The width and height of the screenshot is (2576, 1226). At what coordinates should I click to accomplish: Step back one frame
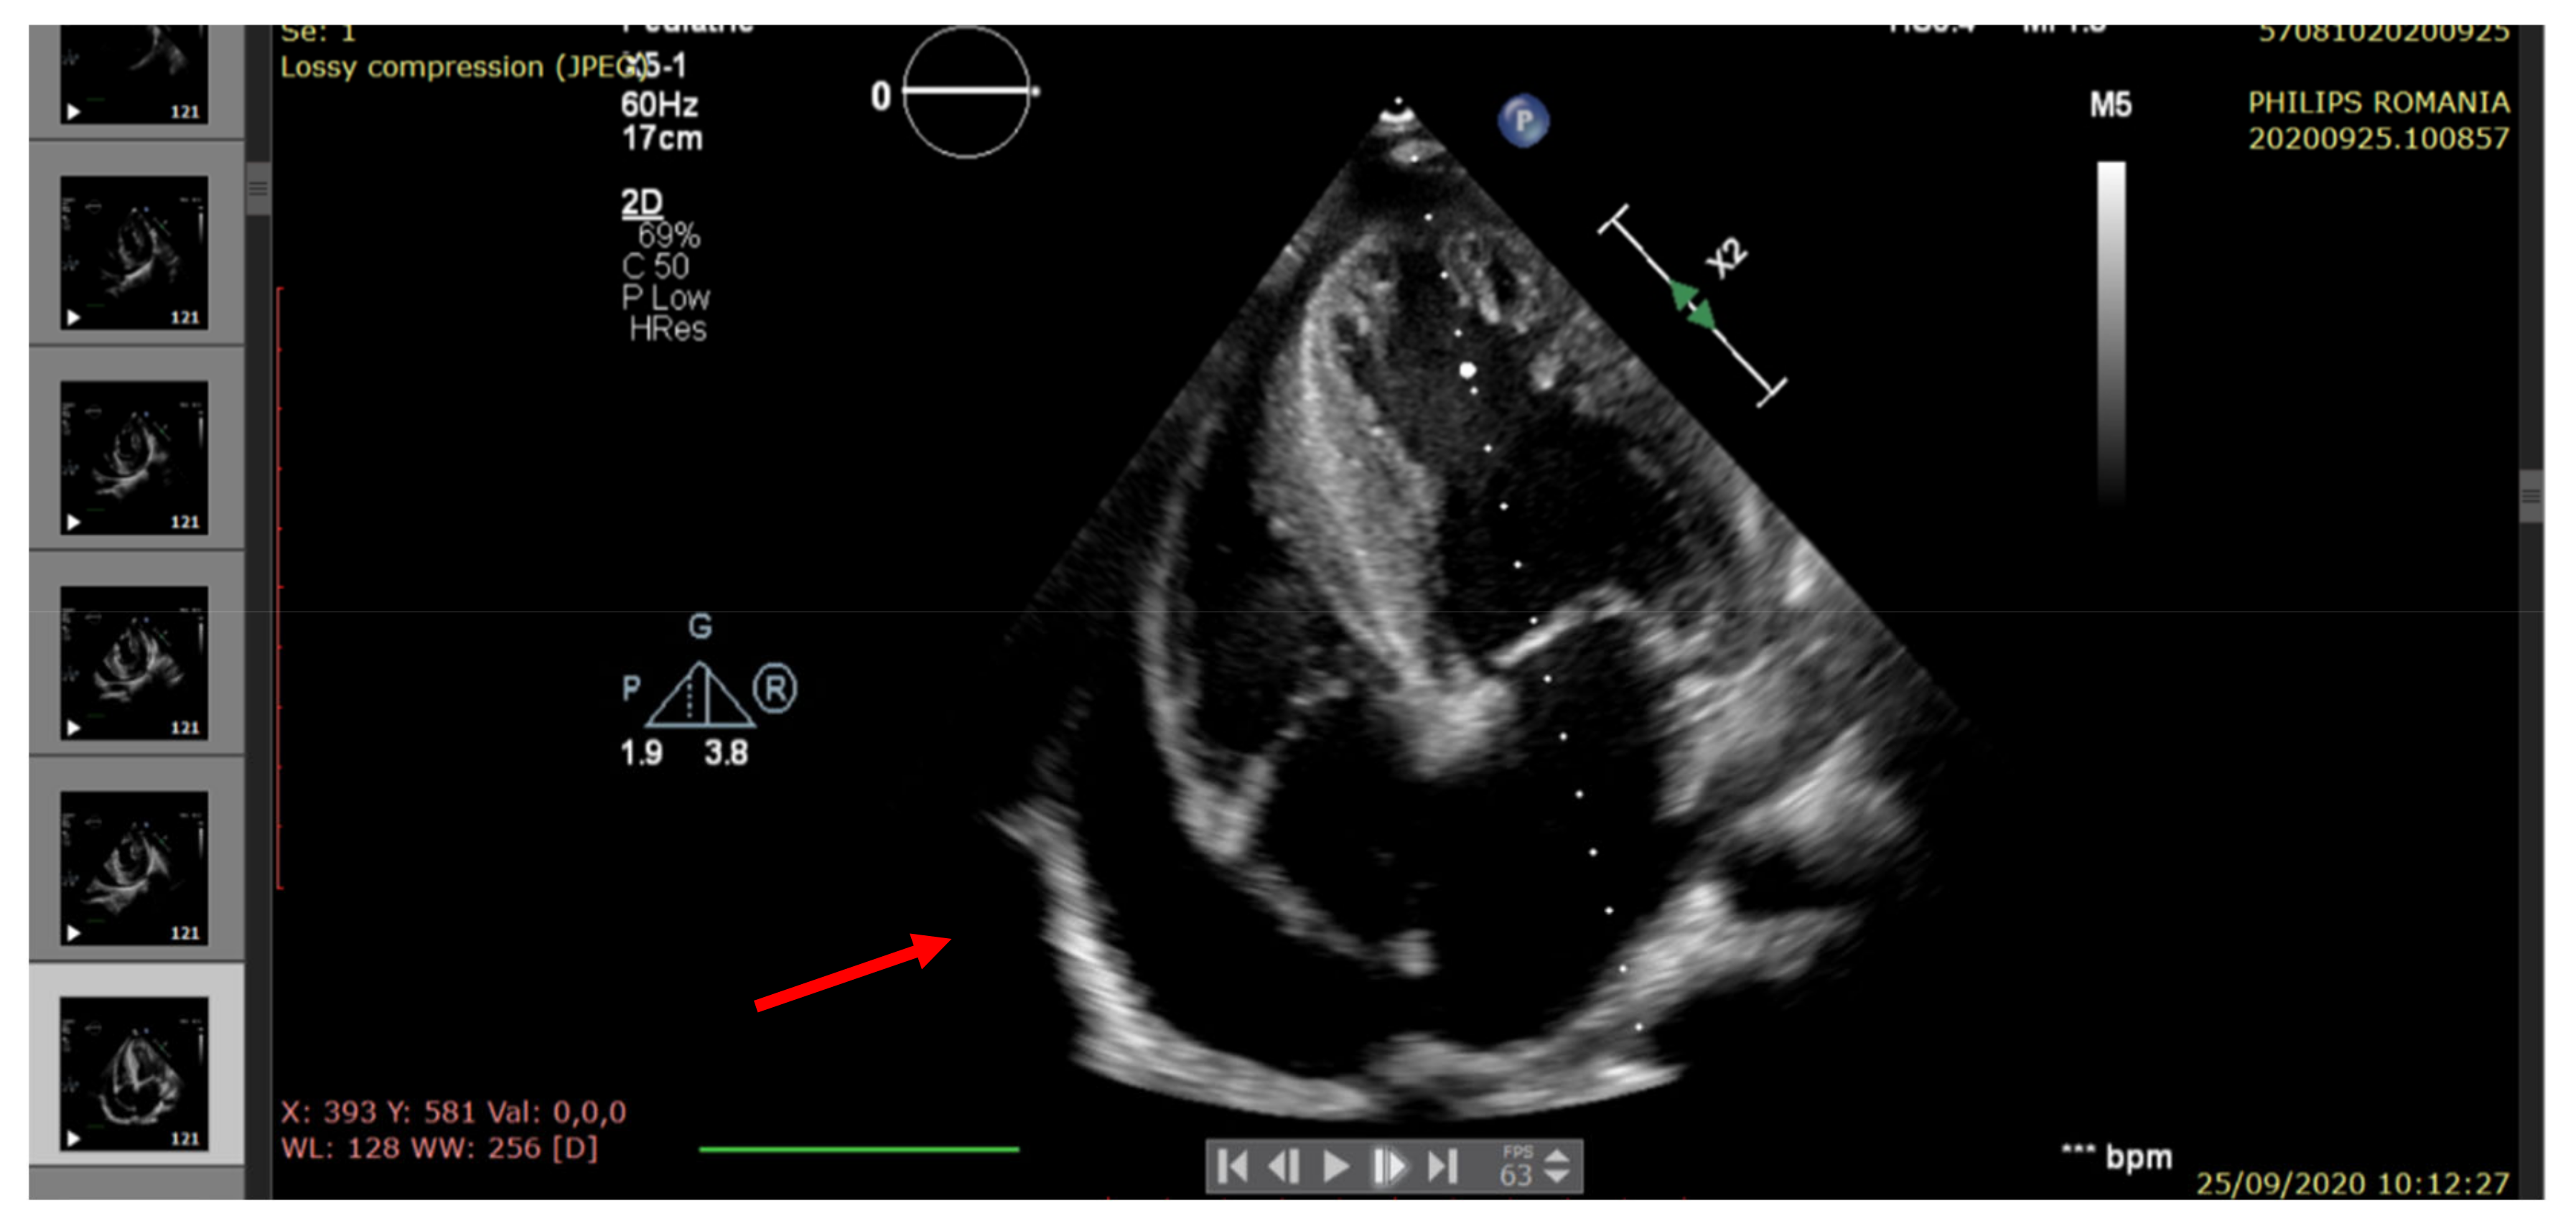(x=1284, y=1166)
